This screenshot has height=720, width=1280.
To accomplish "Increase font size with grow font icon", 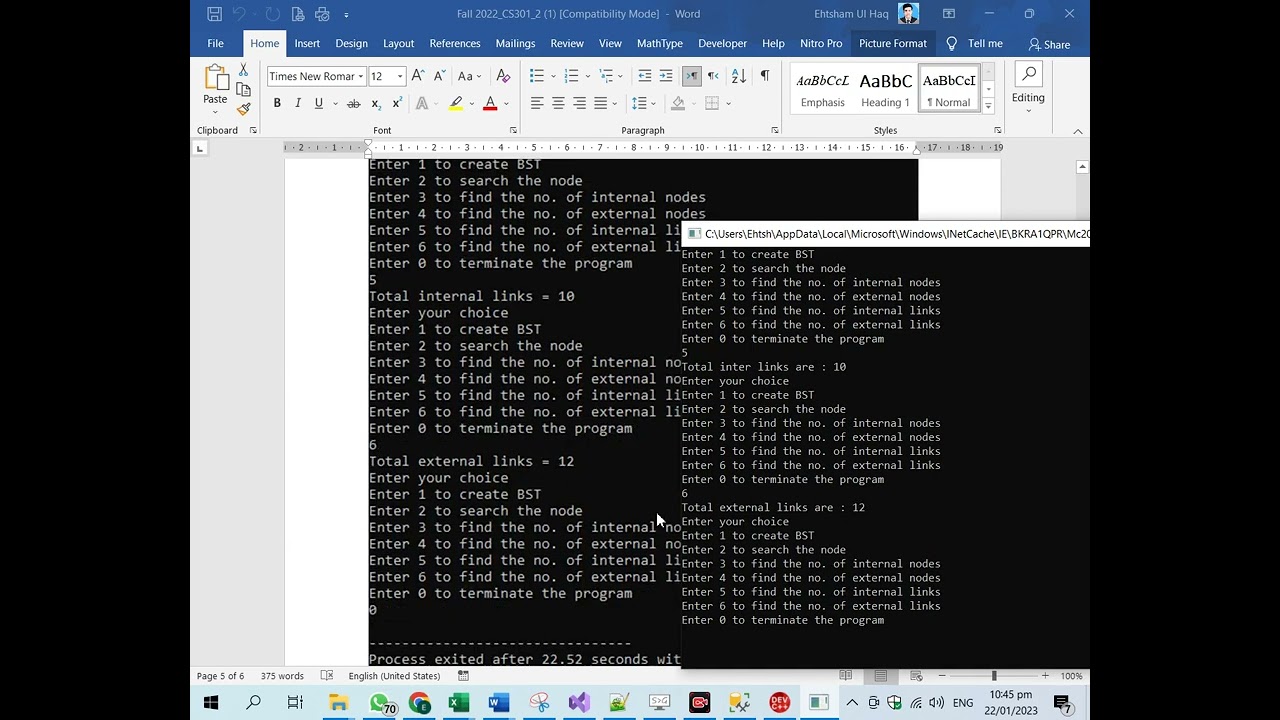I will pos(418,76).
